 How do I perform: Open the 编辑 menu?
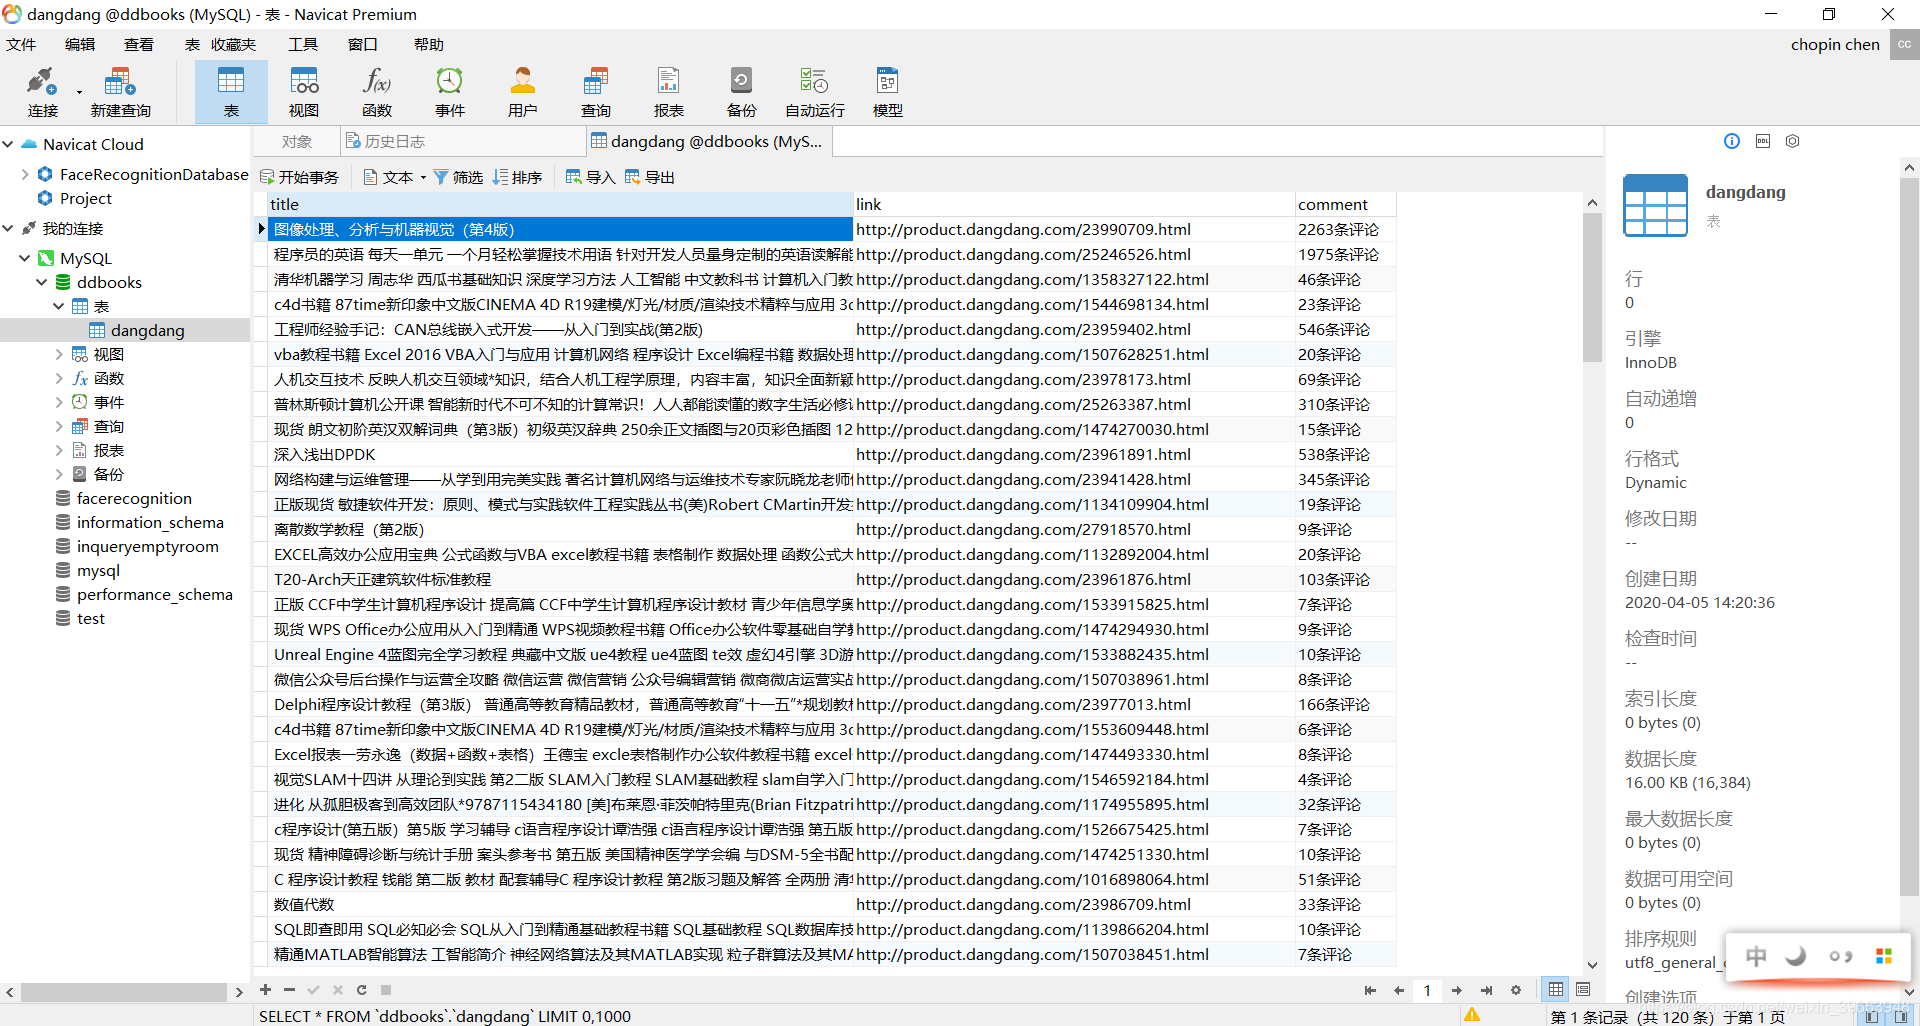pos(80,44)
